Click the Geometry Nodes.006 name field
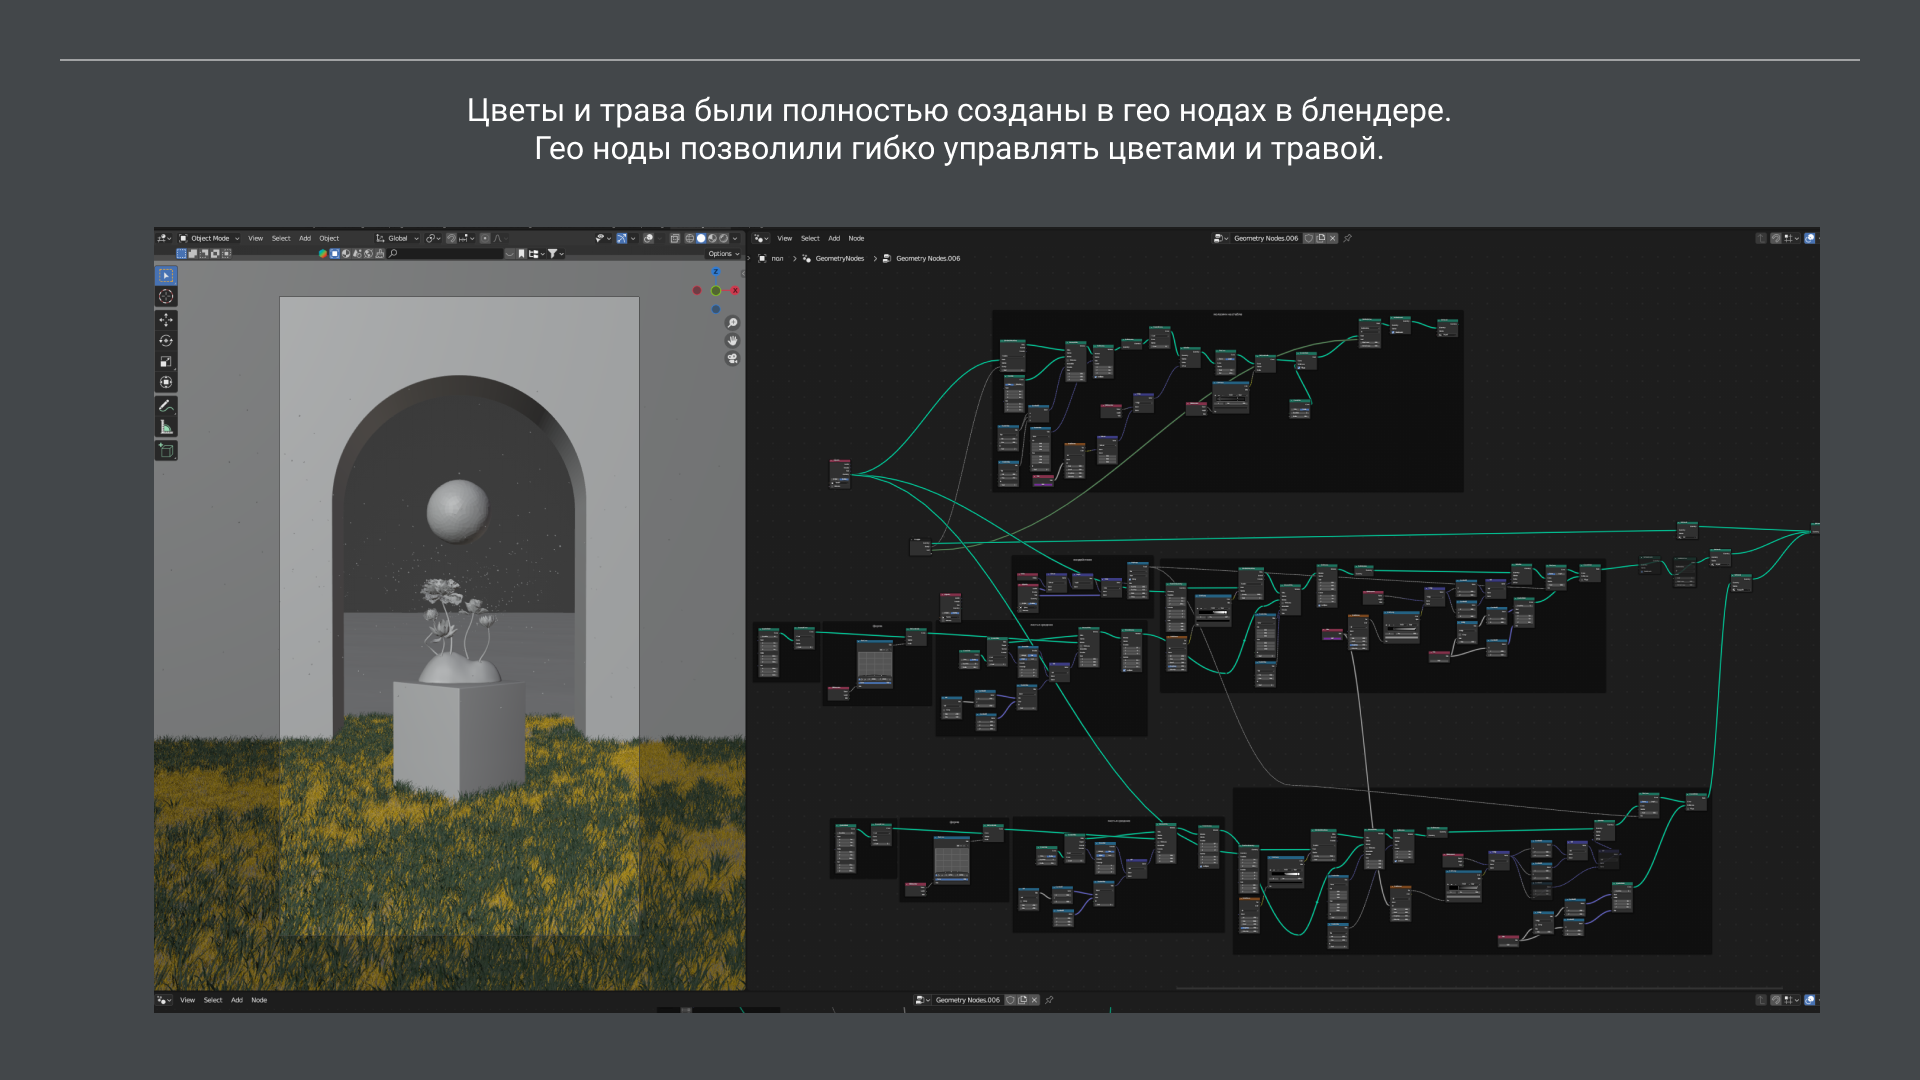Image resolution: width=1920 pixels, height=1080 pixels. pyautogui.click(x=1265, y=239)
